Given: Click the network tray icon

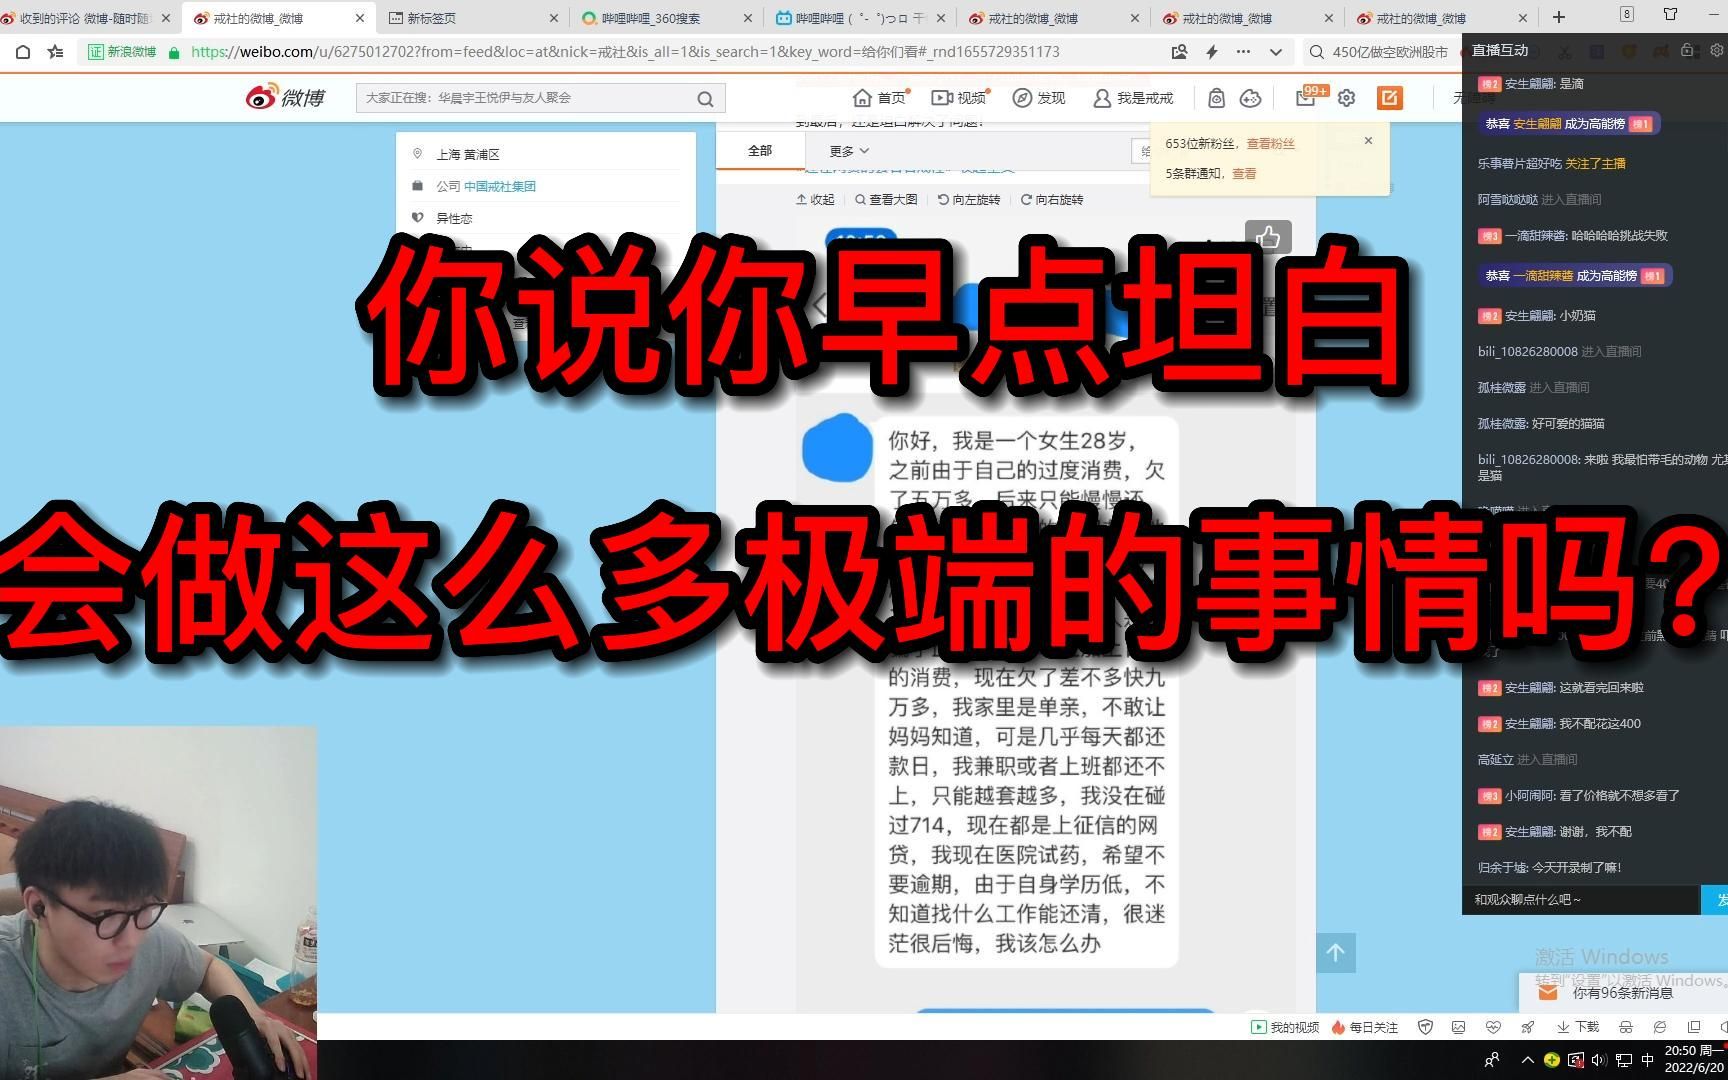Looking at the screenshot, I should [1624, 1060].
